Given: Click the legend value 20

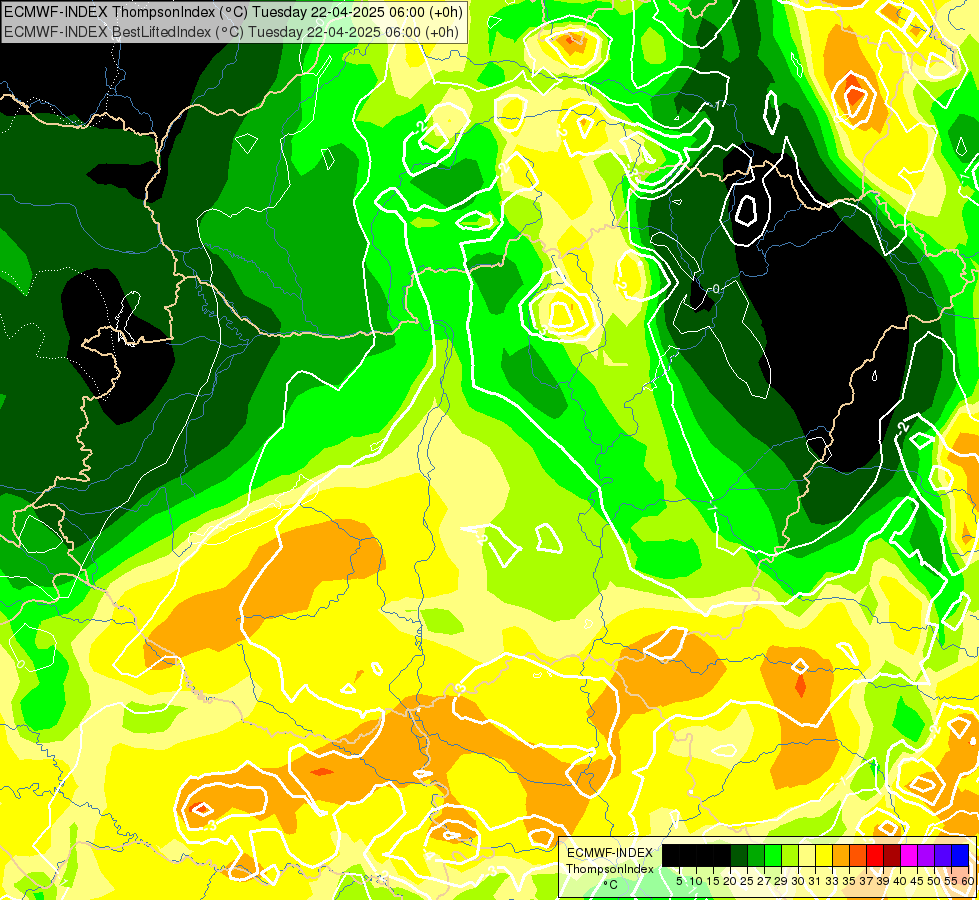Looking at the screenshot, I should (730, 881).
